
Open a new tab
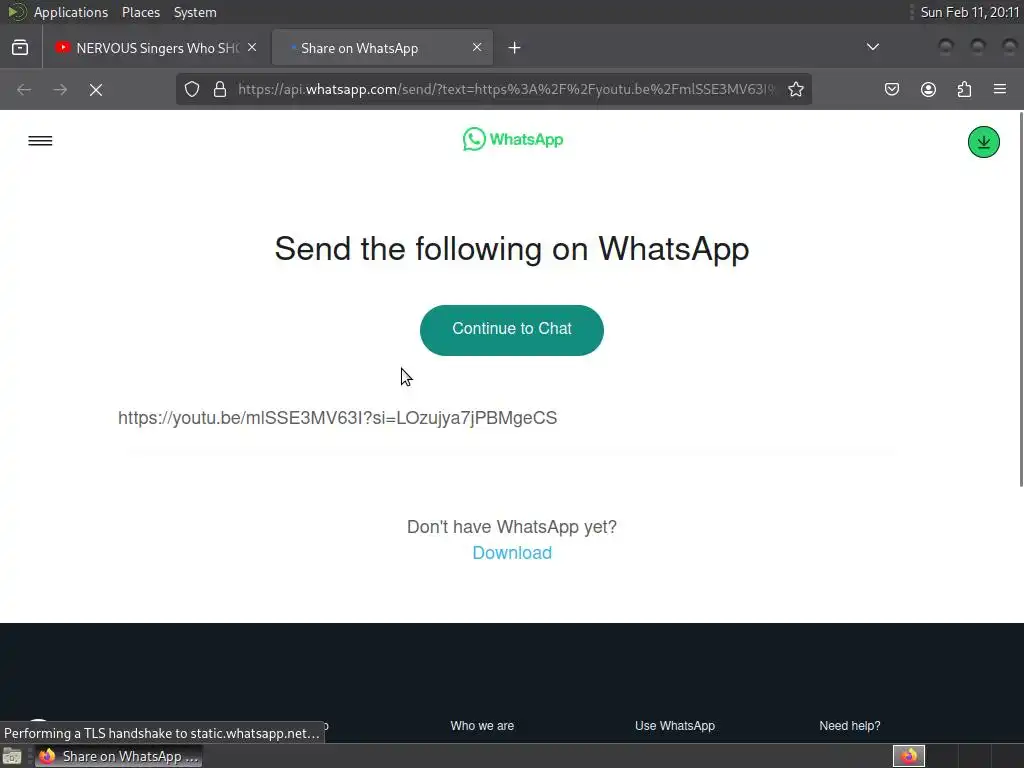tap(515, 48)
